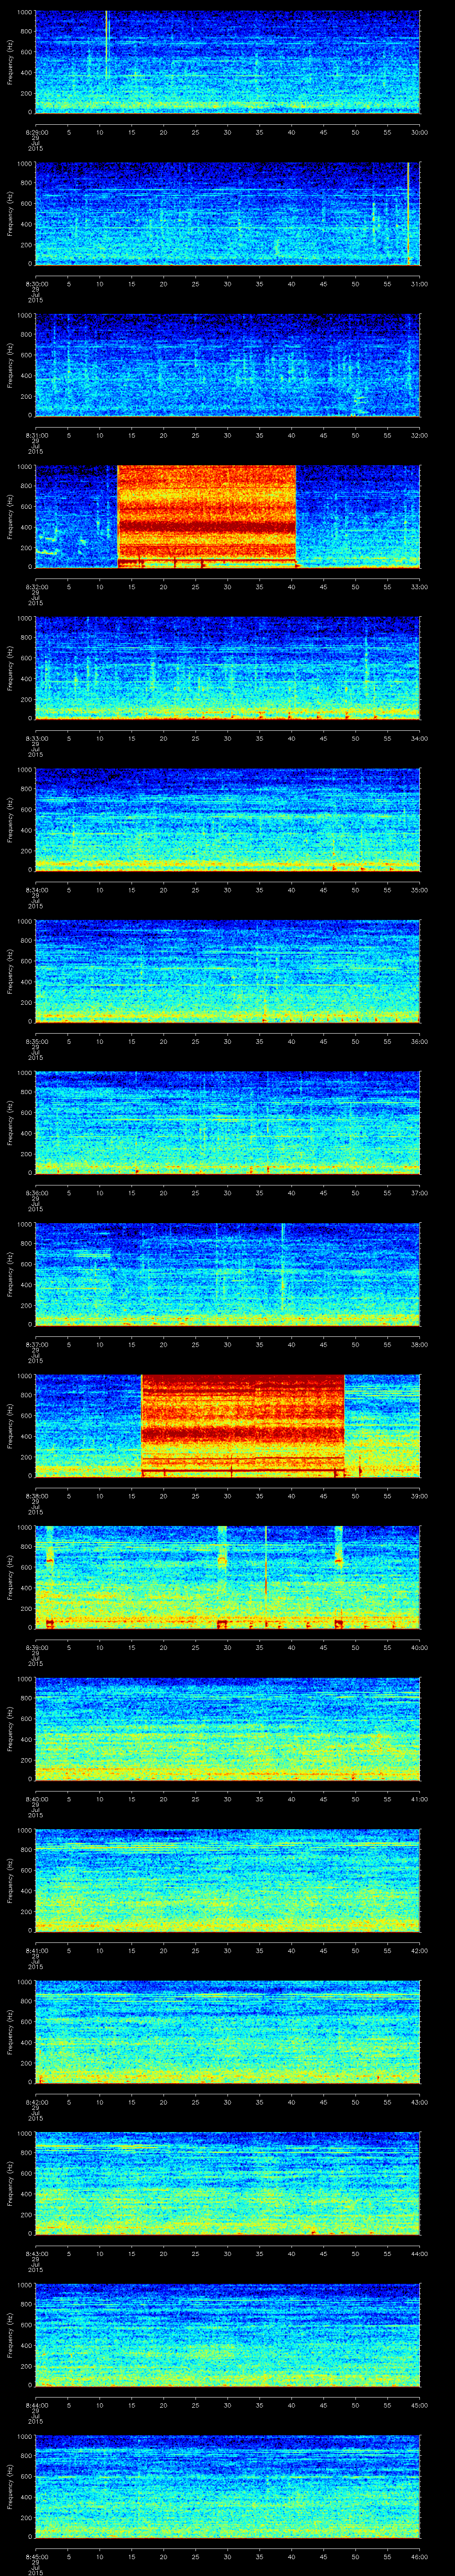The width and height of the screenshot is (455, 2576).
Task: Click the "8:29:00" start time label
Action: 36,132
